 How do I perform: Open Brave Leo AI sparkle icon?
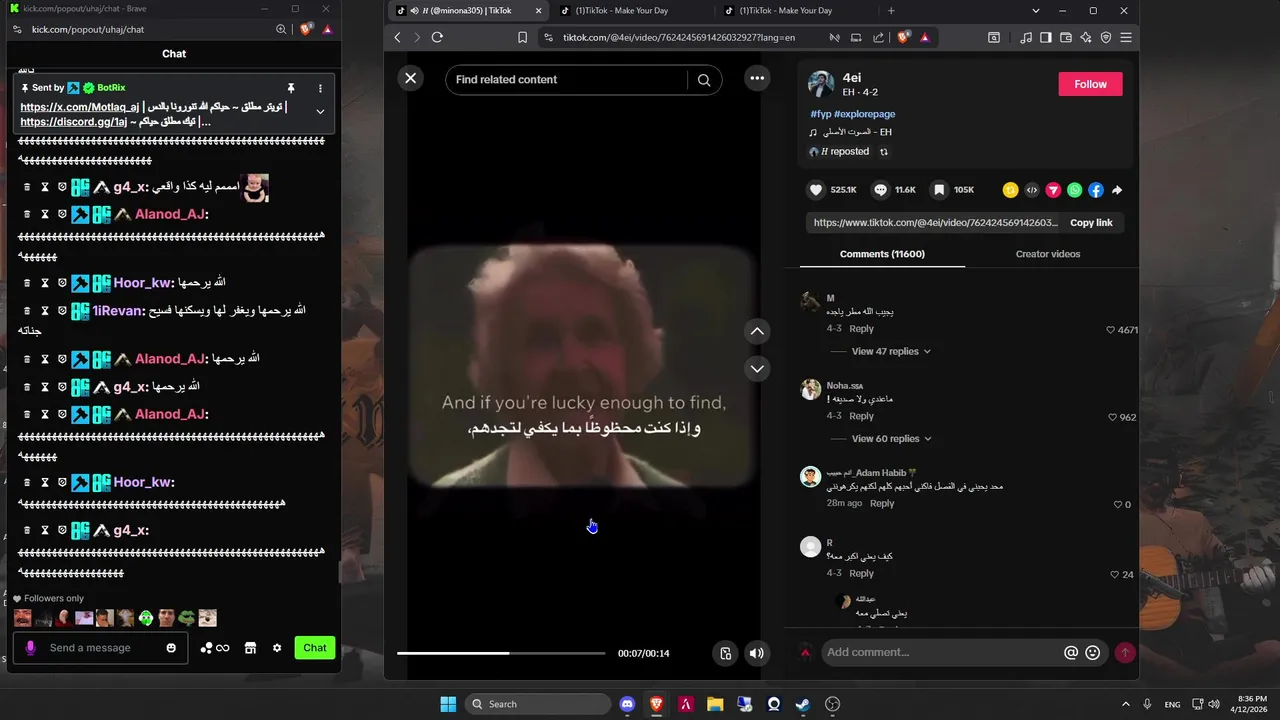pos(1086,37)
